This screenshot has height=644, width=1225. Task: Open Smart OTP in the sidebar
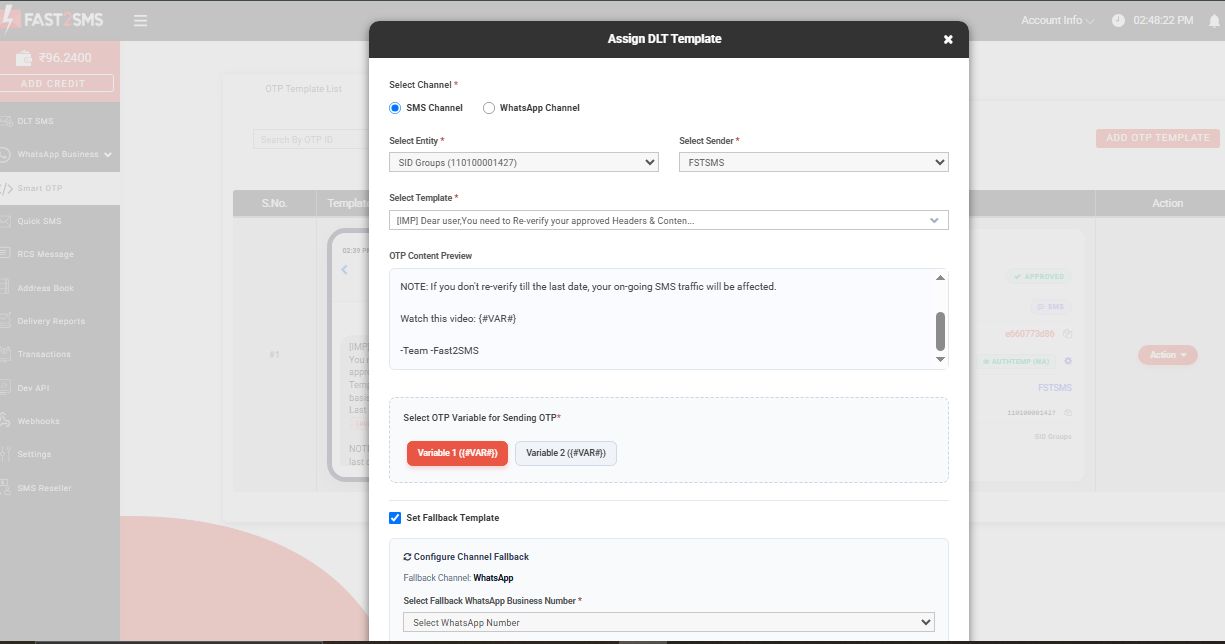point(60,188)
